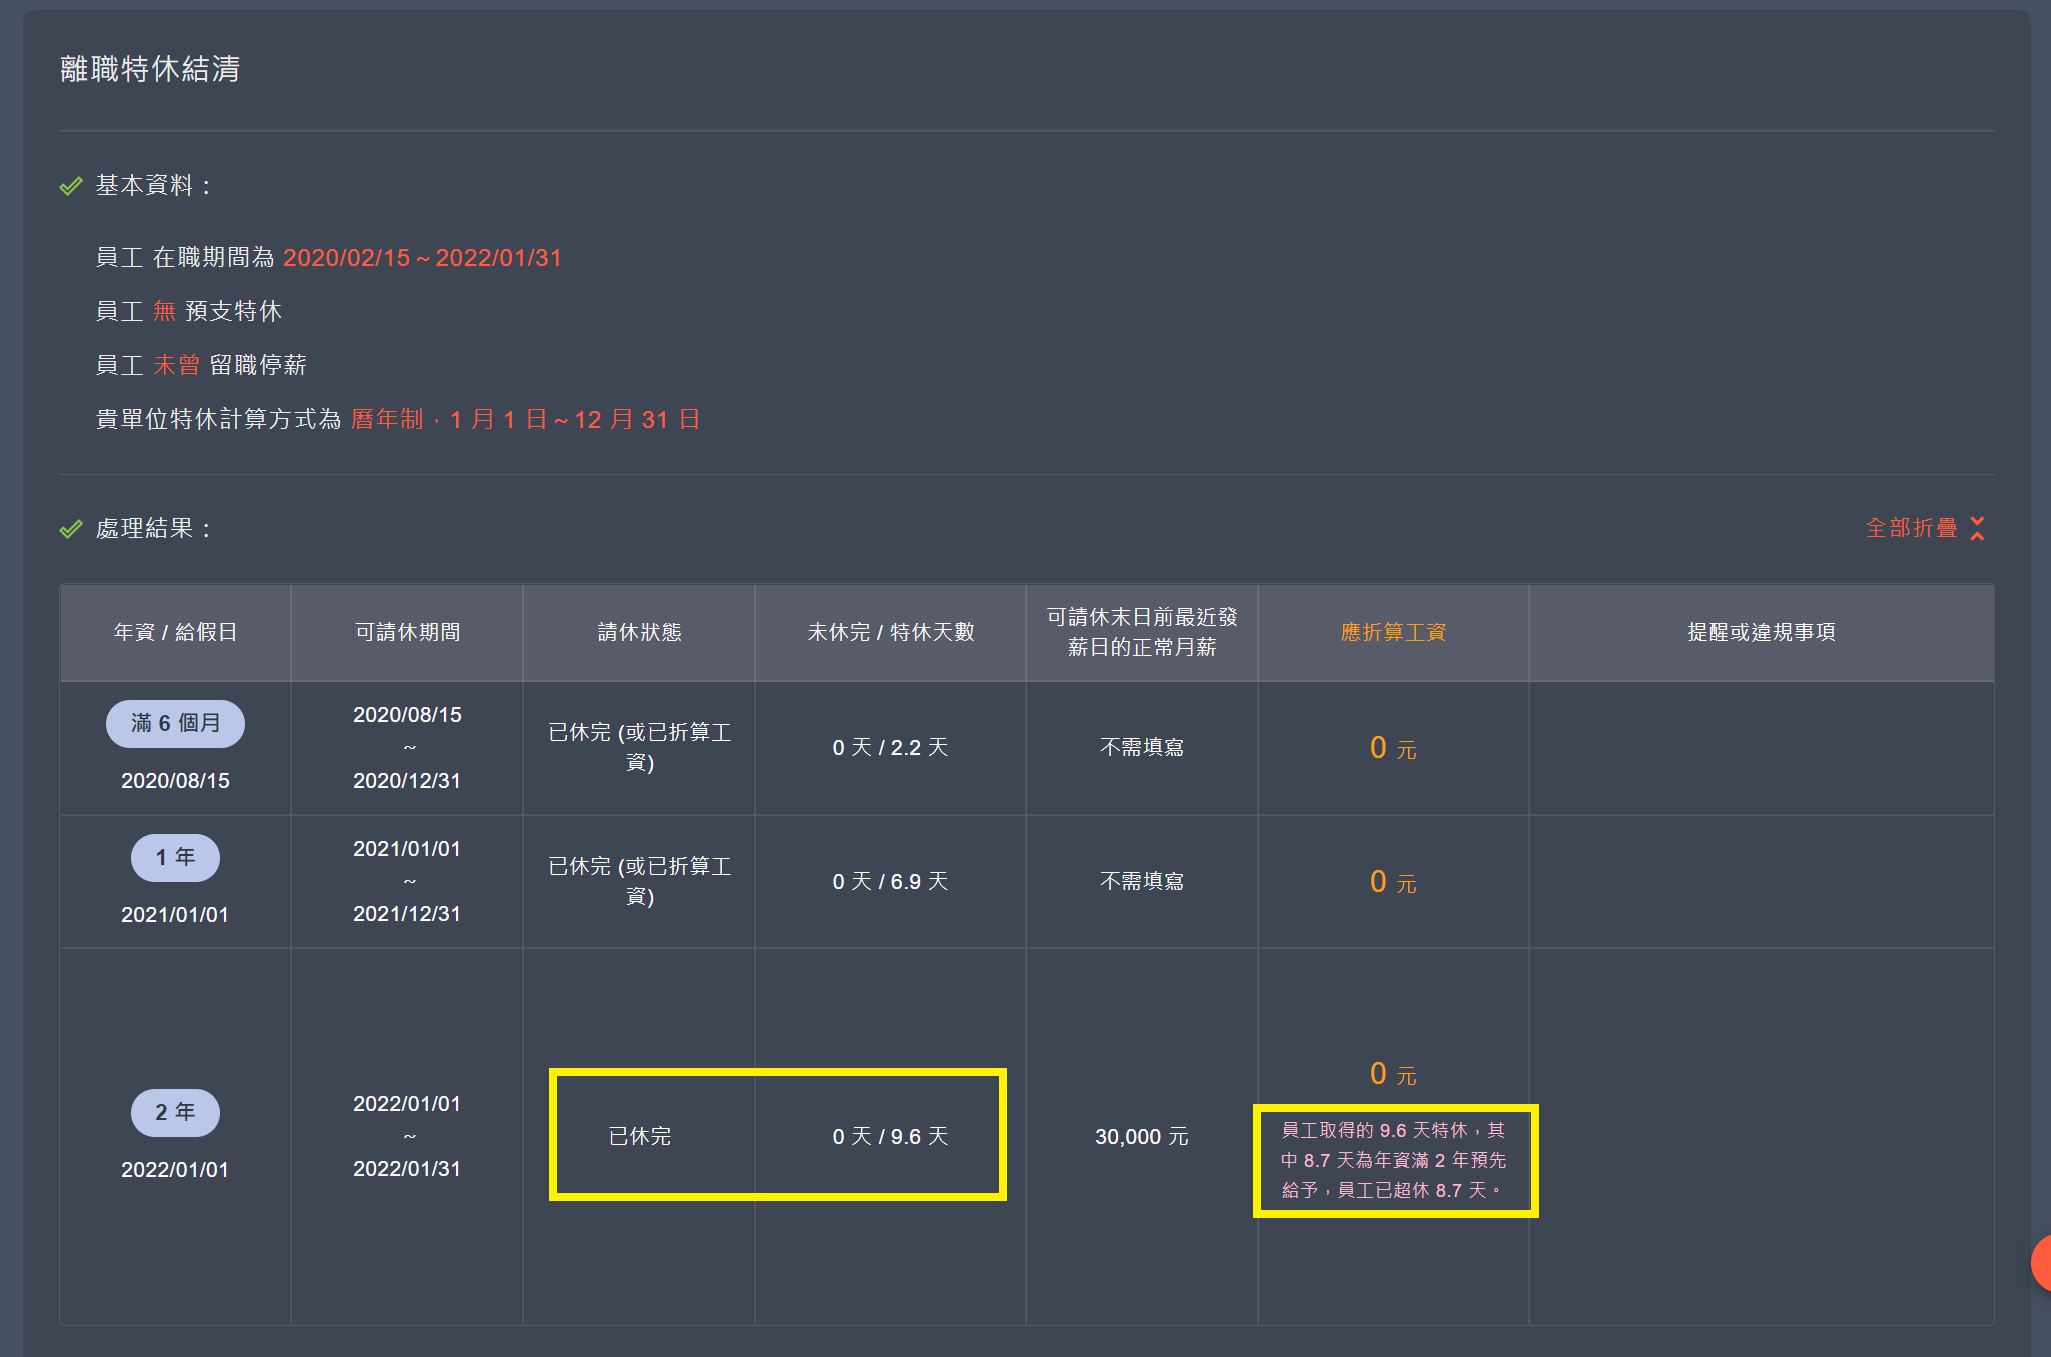Screen dimensions: 2051x1357
Task: Click the 已休完 status in 2 年 row
Action: pyautogui.click(x=639, y=1137)
